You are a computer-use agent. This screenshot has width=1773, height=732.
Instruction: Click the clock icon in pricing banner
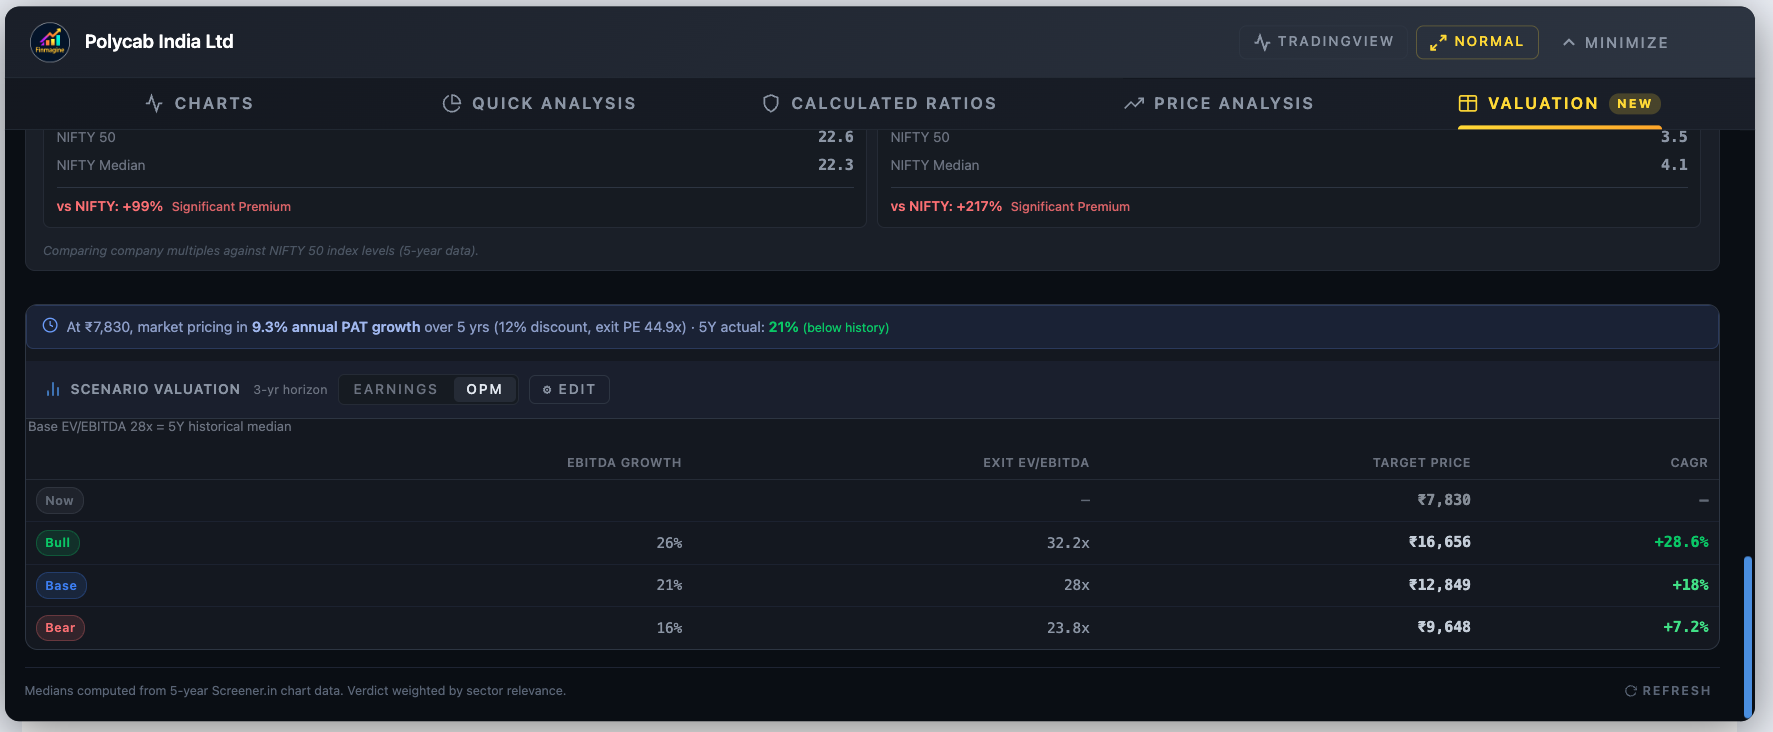click(50, 326)
